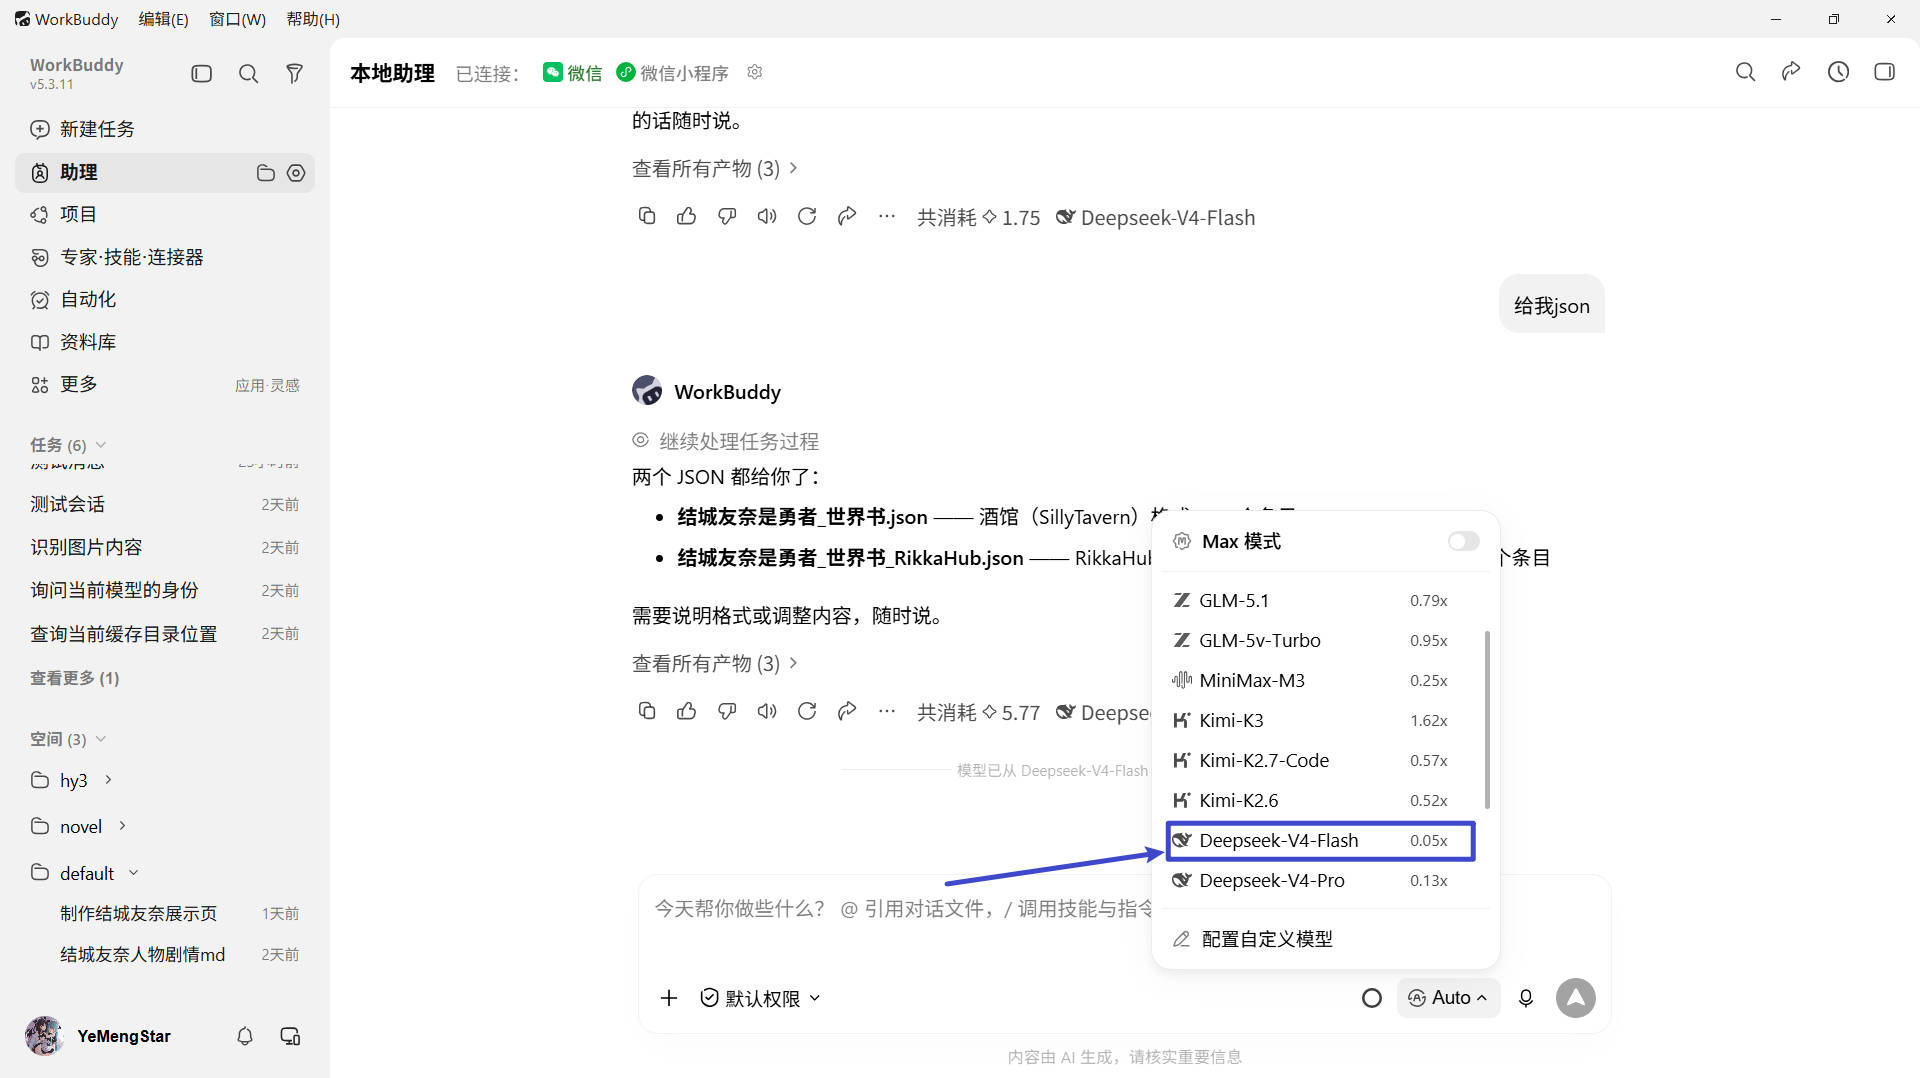The image size is (1920, 1078).
Task: Select MiniMax-M3 model
Action: pos(1320,680)
